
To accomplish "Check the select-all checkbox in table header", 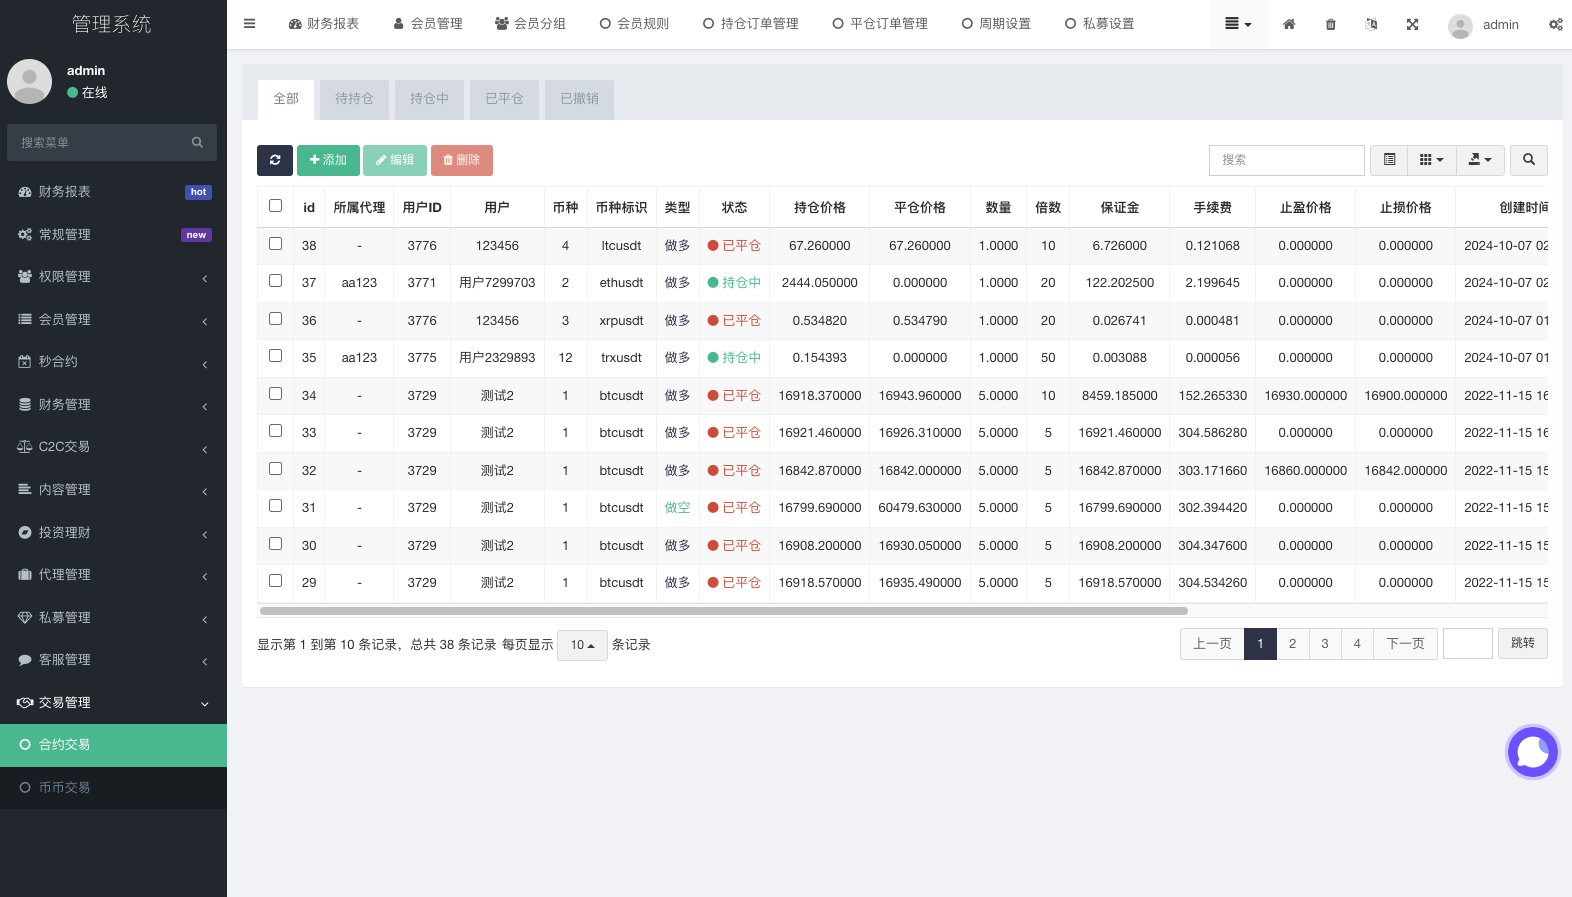I will (276, 206).
